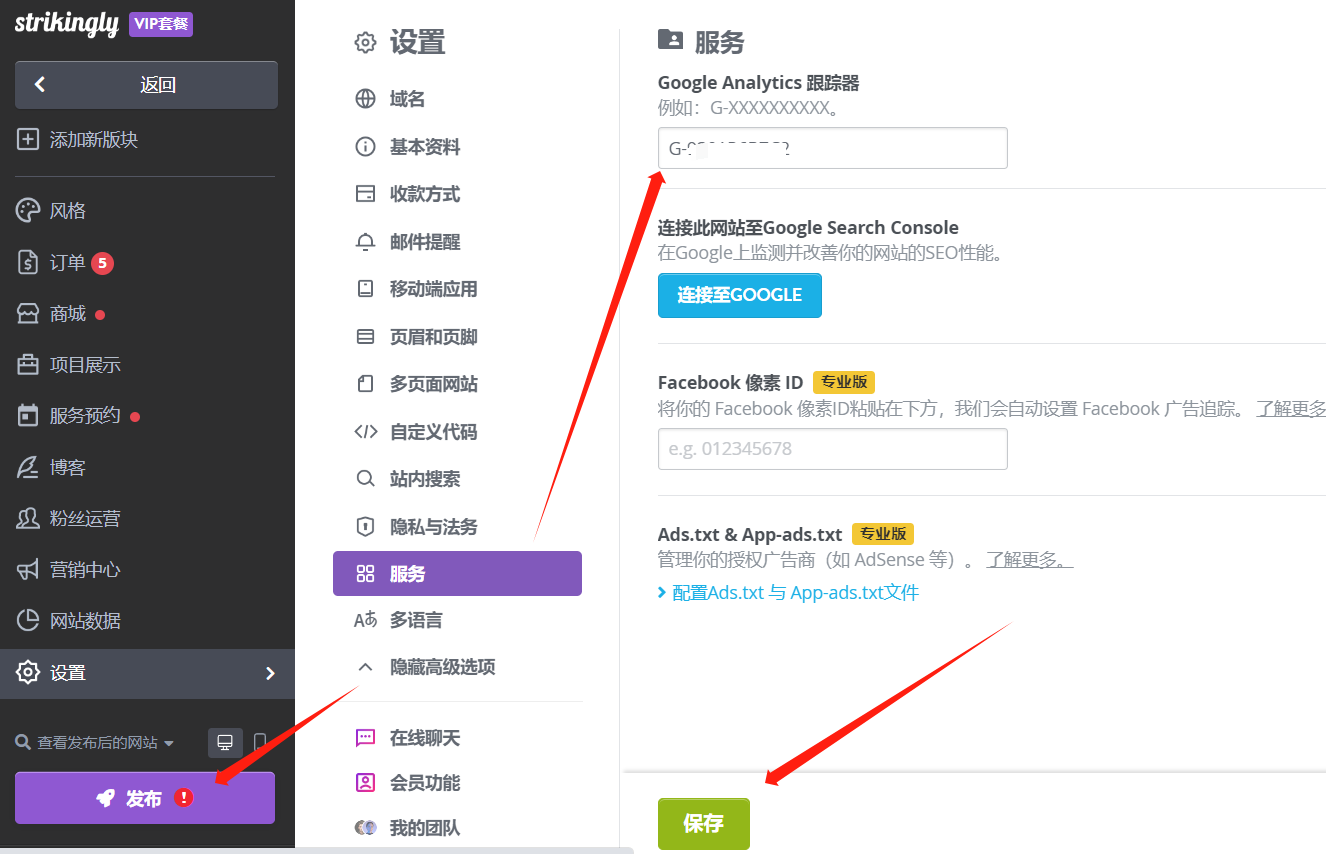Screen dimensions: 1326x854
Task: Select the active 服务 settings tab
Action: (x=457, y=574)
